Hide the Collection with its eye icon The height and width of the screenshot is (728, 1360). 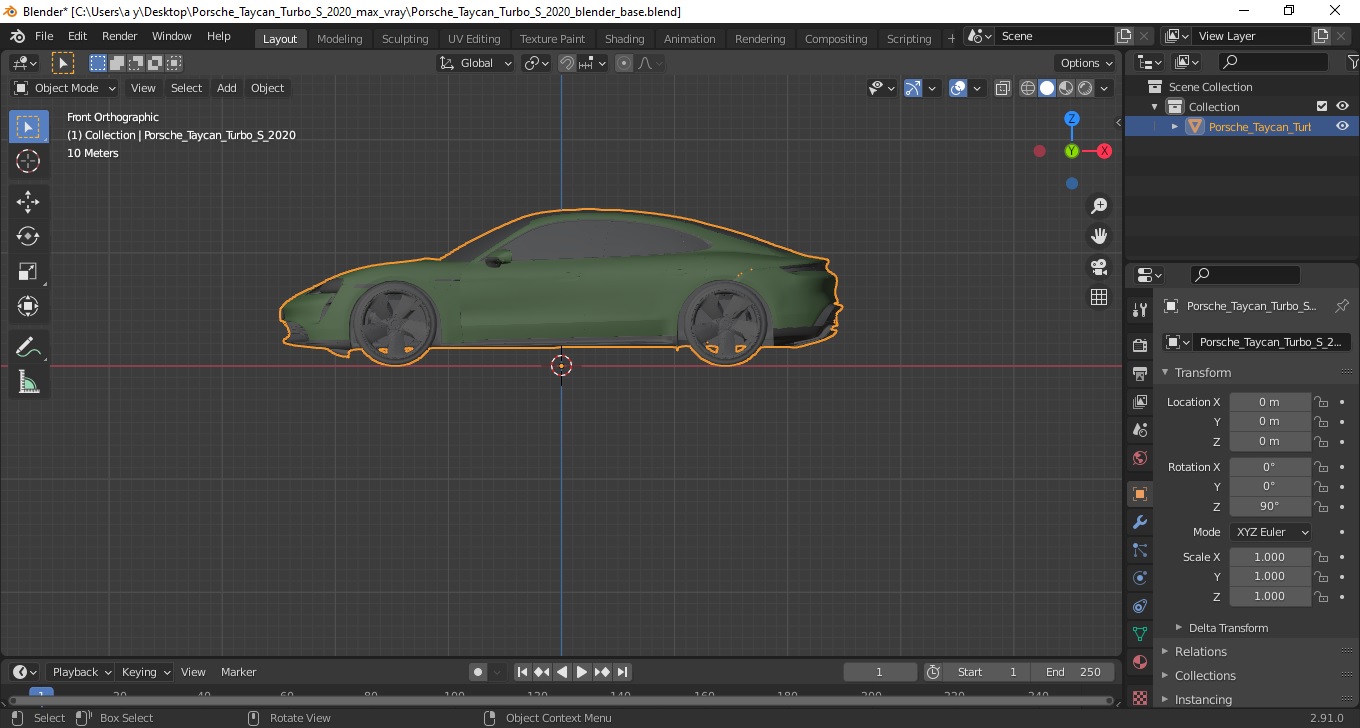(x=1342, y=106)
